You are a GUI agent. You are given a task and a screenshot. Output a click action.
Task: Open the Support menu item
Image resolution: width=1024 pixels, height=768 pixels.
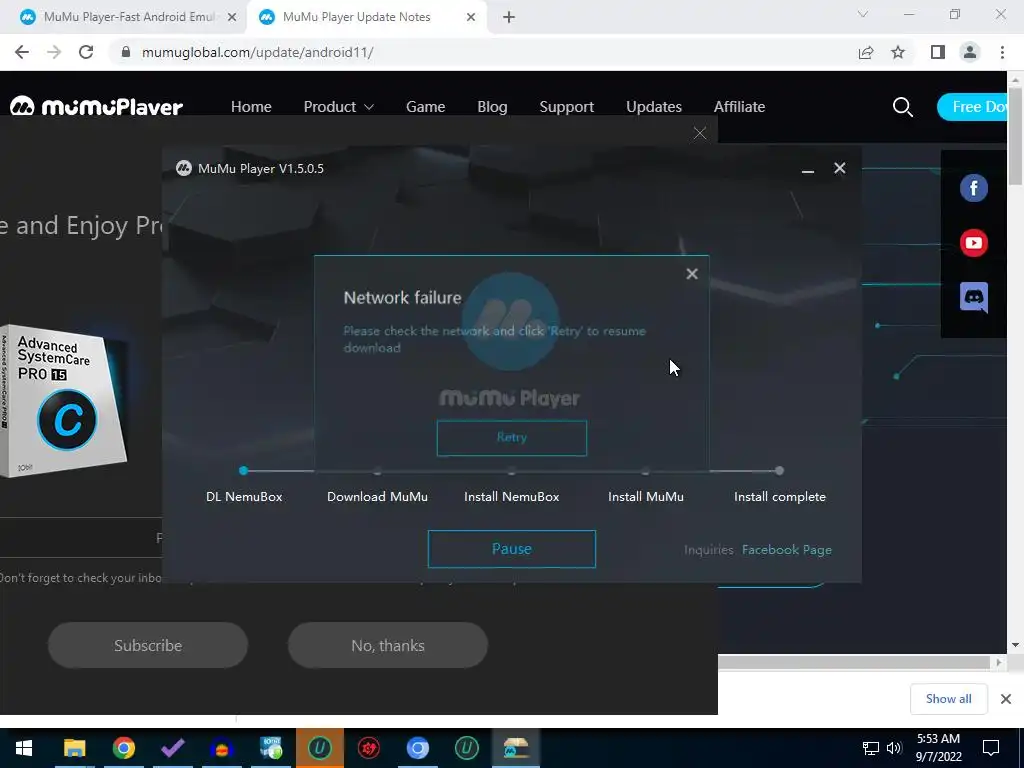pyautogui.click(x=566, y=106)
